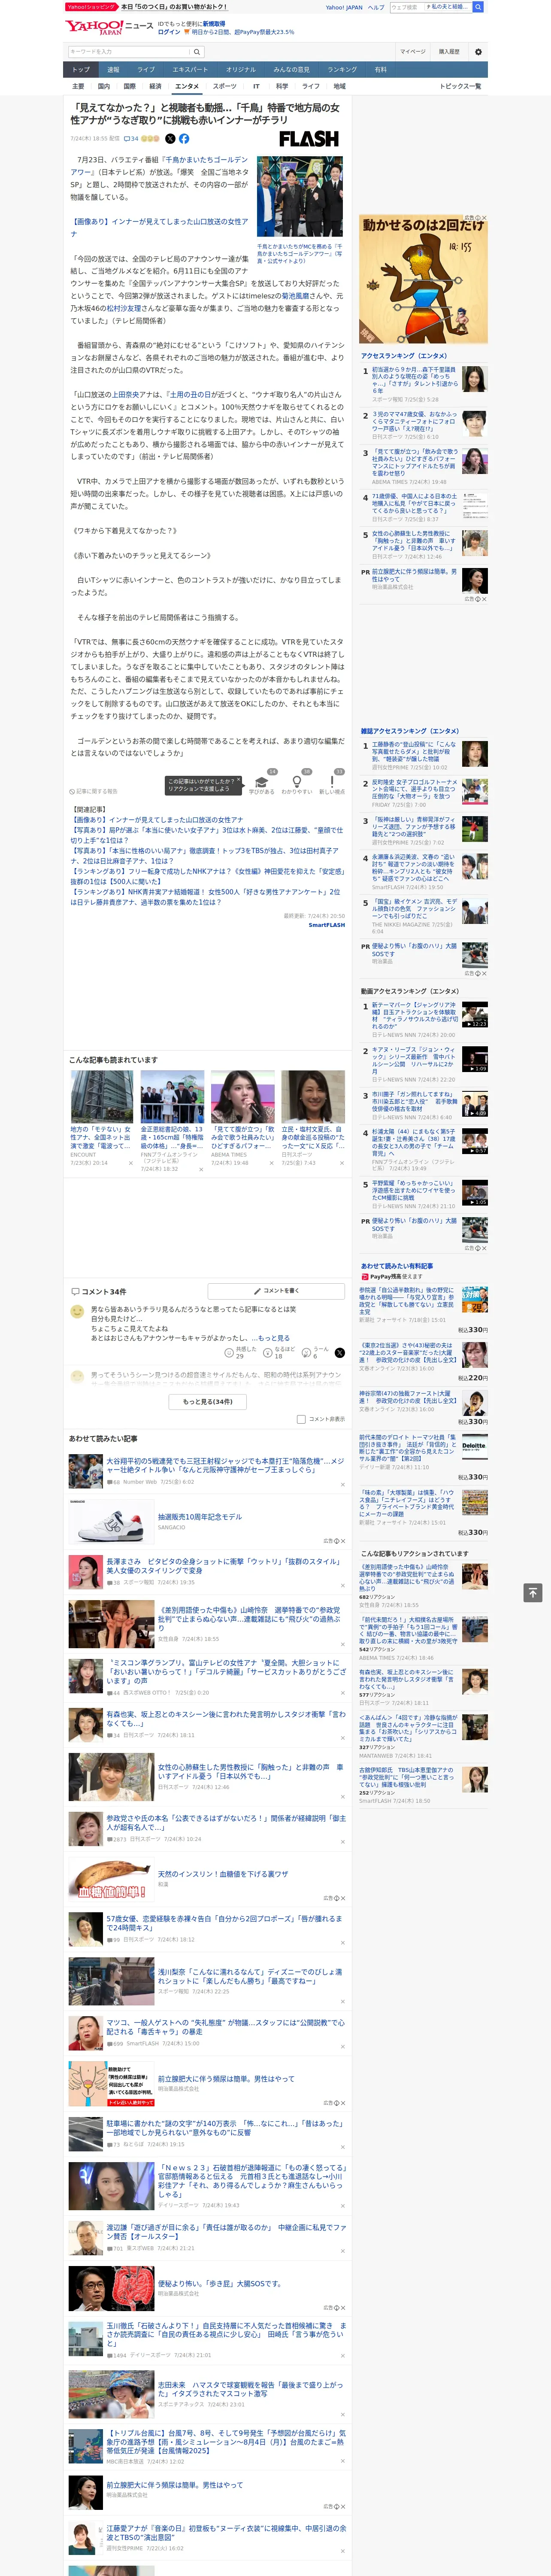The width and height of the screenshot is (551, 2576).
Task: Click うーん reaction on first comment
Action: point(316,1352)
